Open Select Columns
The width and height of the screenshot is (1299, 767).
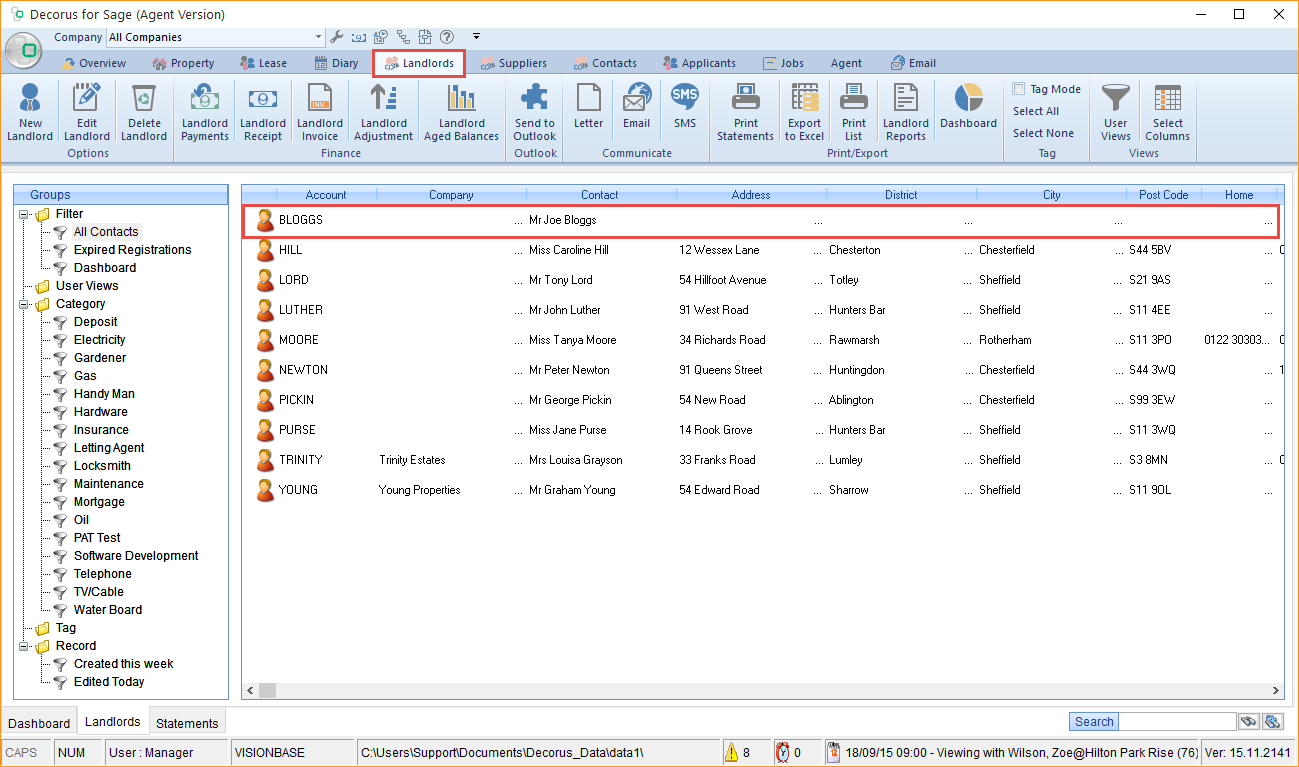1168,112
